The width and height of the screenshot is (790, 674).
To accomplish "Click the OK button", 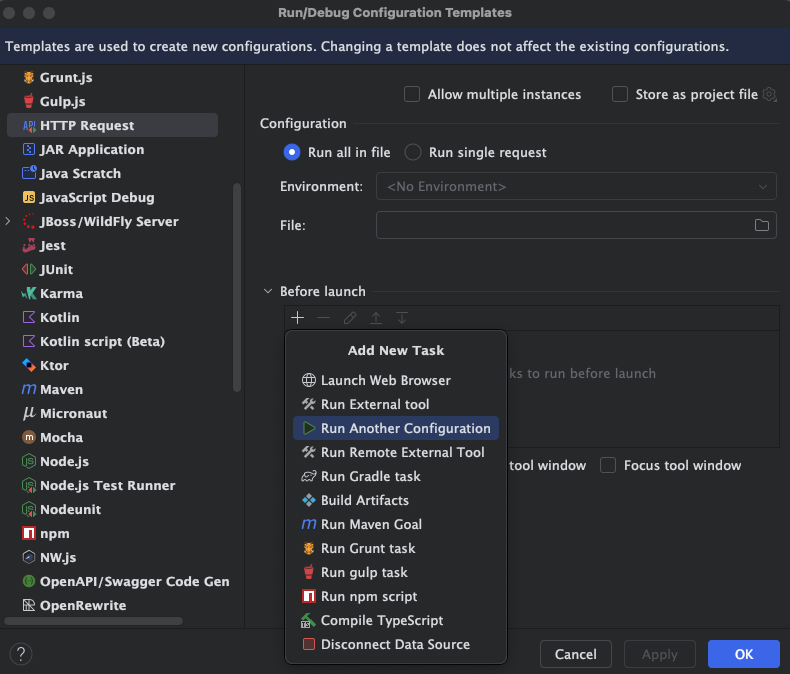I will tap(744, 654).
